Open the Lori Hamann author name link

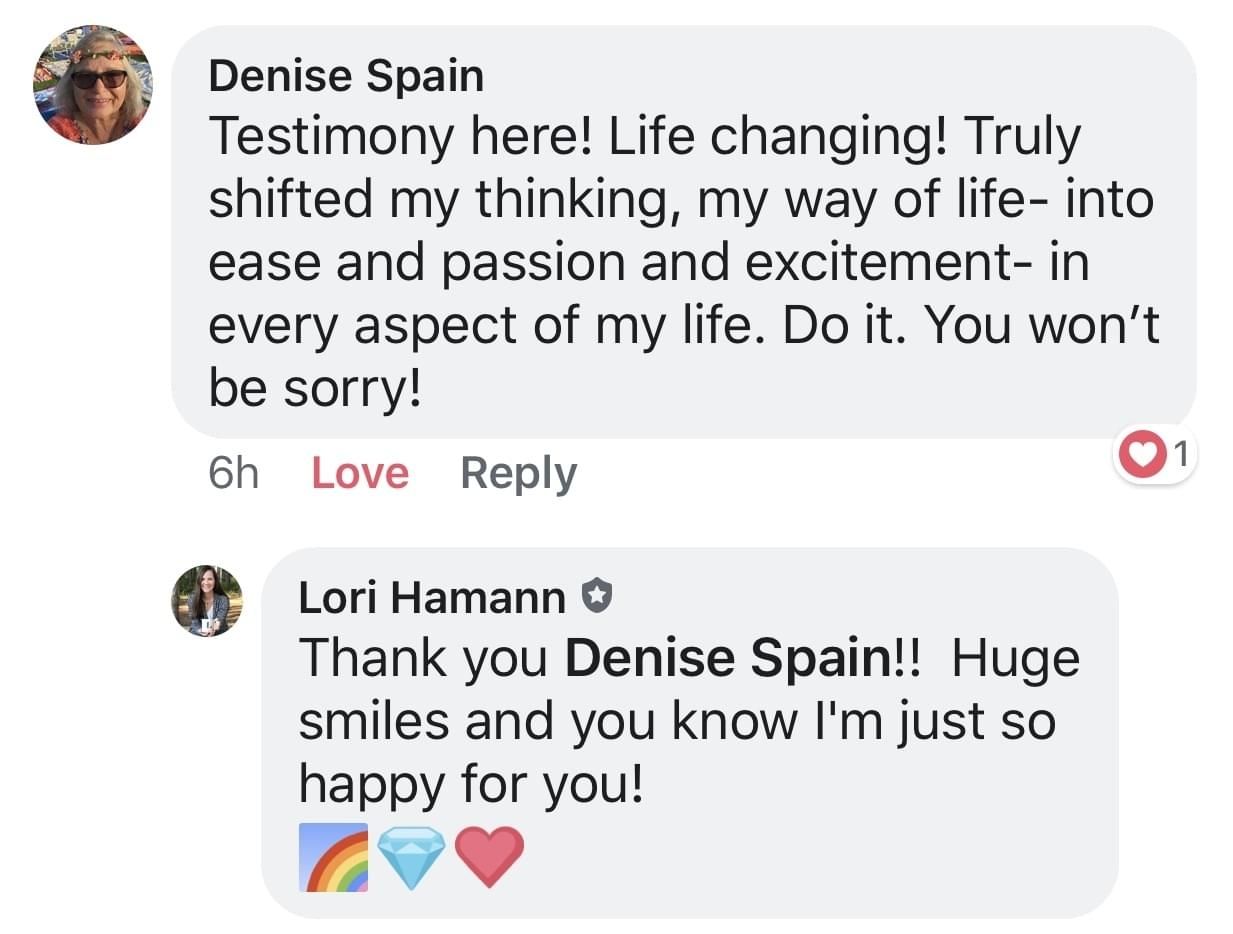point(432,598)
